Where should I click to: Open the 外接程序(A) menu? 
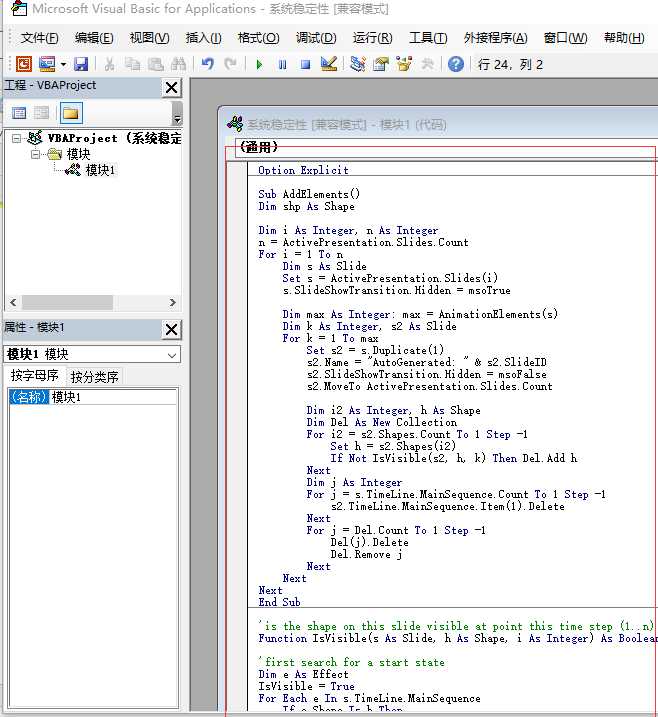pos(495,37)
